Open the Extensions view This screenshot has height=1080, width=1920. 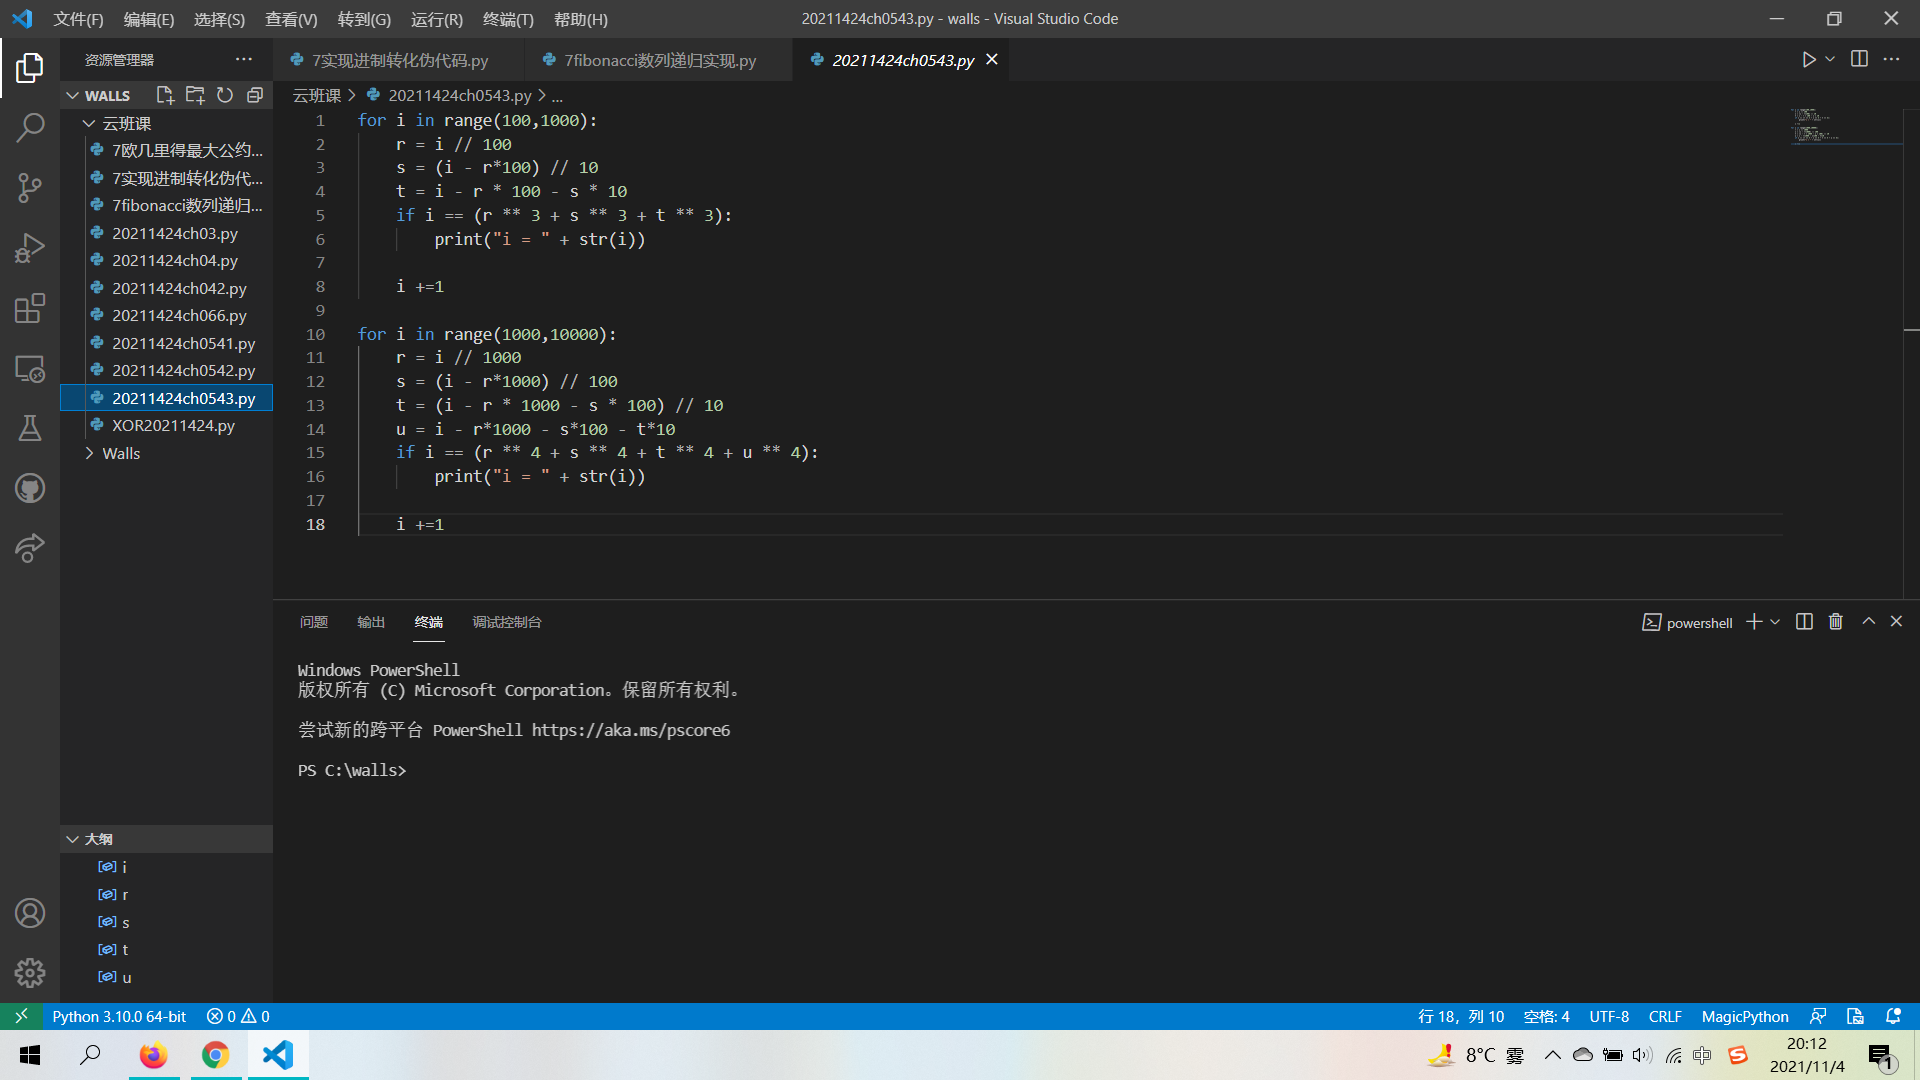(x=30, y=308)
